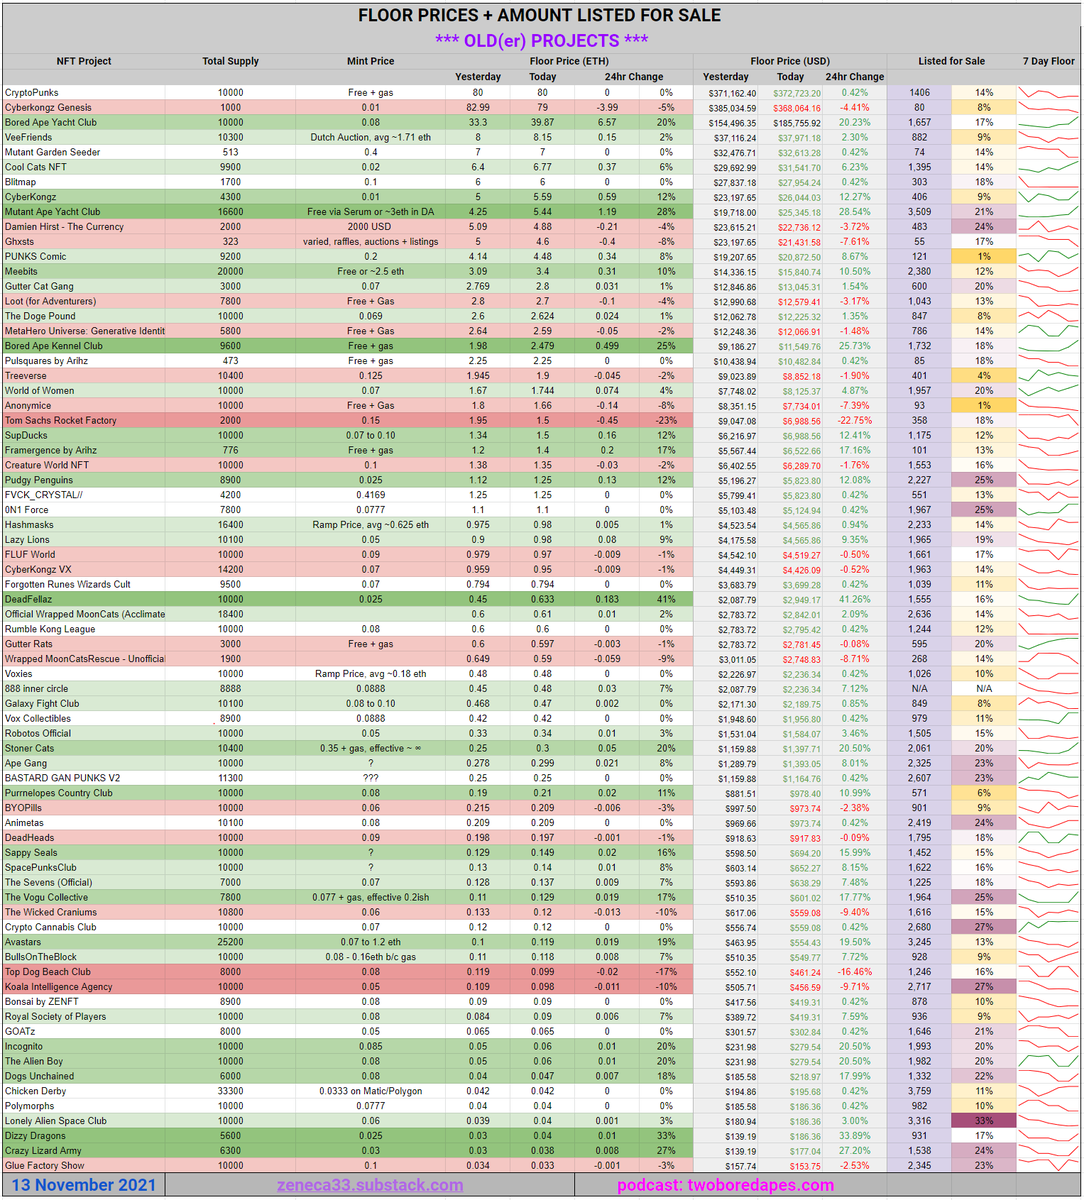This screenshot has height=1200, width=1084.
Task: Select the Dizzy Dragons name
Action: (x=35, y=1136)
